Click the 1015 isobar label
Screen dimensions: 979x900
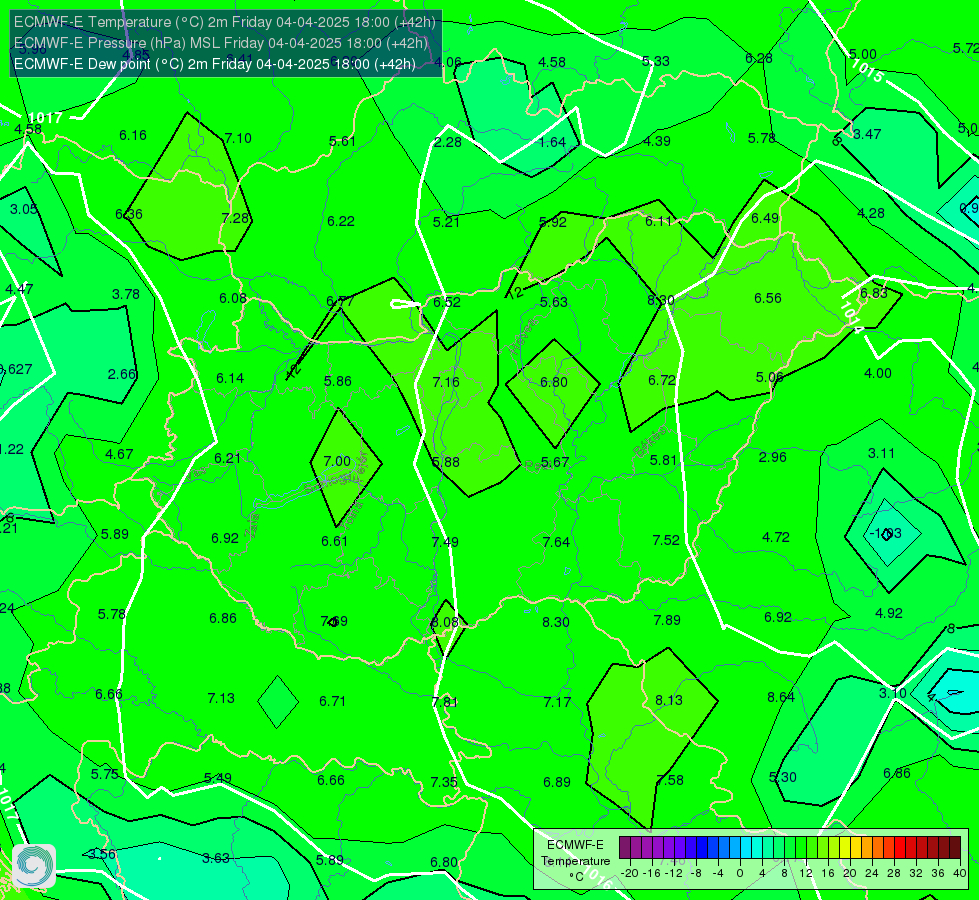tap(868, 72)
